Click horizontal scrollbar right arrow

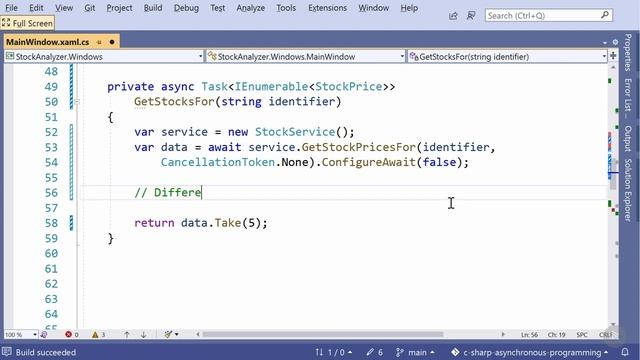[503, 334]
